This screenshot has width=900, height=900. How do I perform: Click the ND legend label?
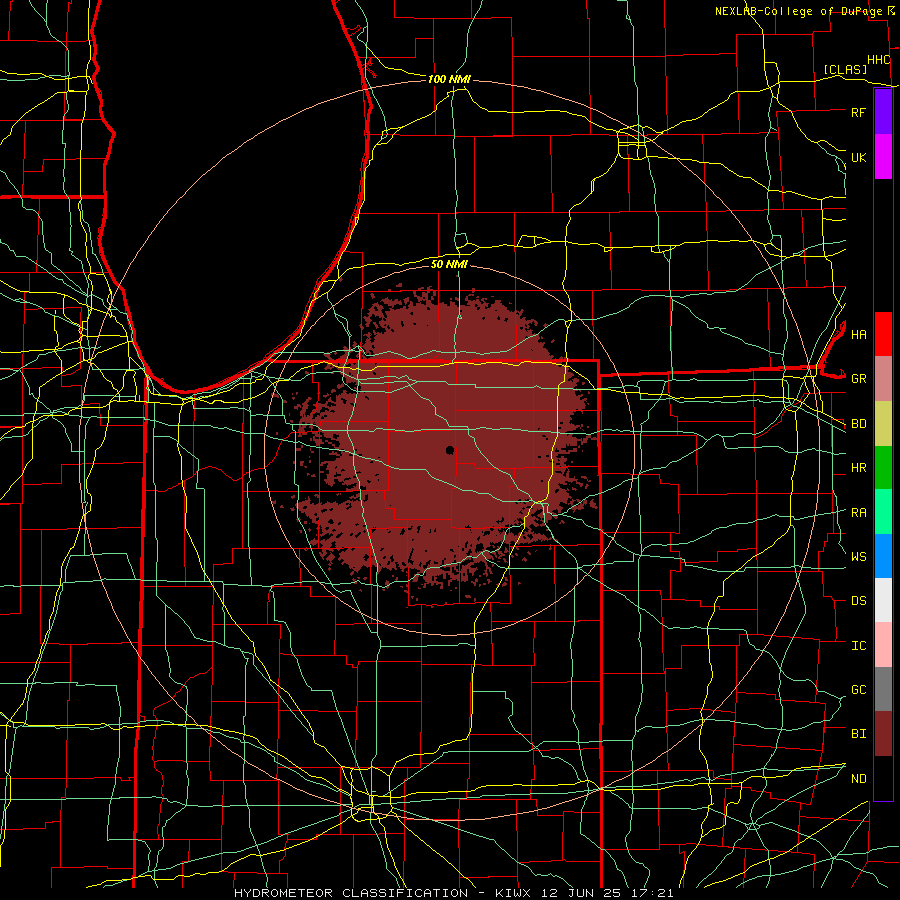coord(858,779)
